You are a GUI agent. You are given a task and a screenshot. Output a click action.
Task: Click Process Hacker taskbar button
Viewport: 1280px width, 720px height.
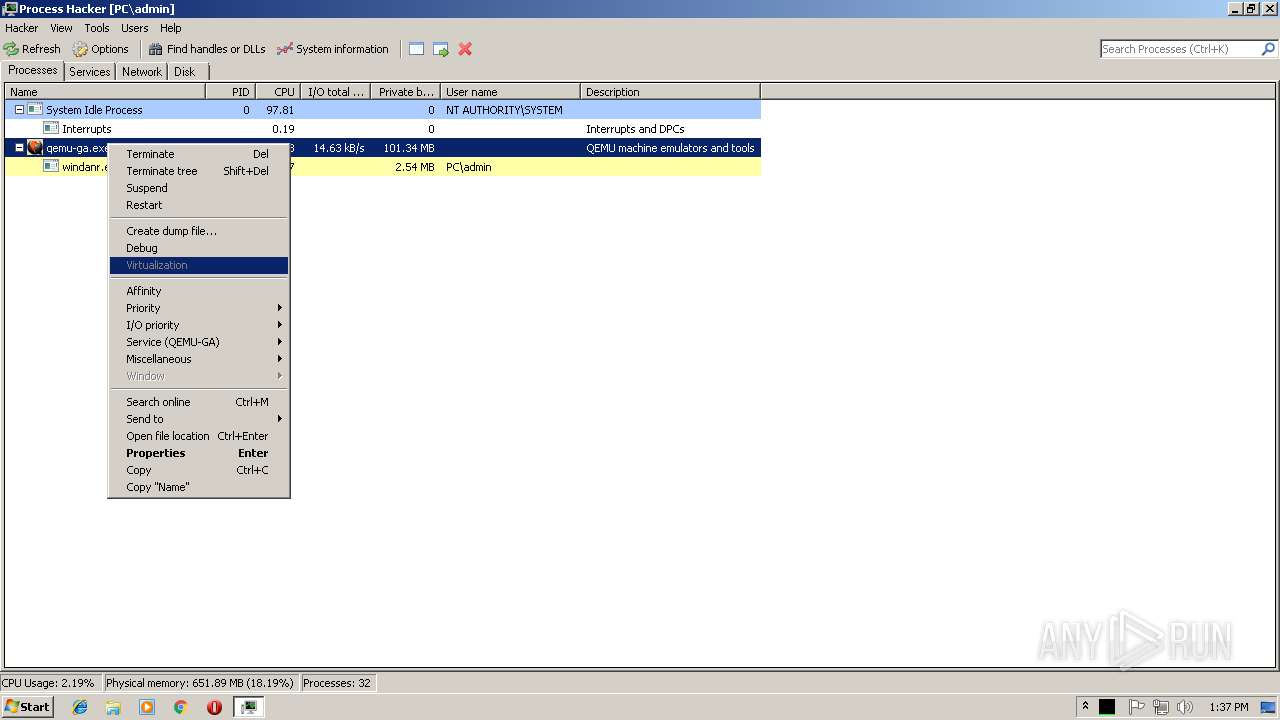[248, 707]
